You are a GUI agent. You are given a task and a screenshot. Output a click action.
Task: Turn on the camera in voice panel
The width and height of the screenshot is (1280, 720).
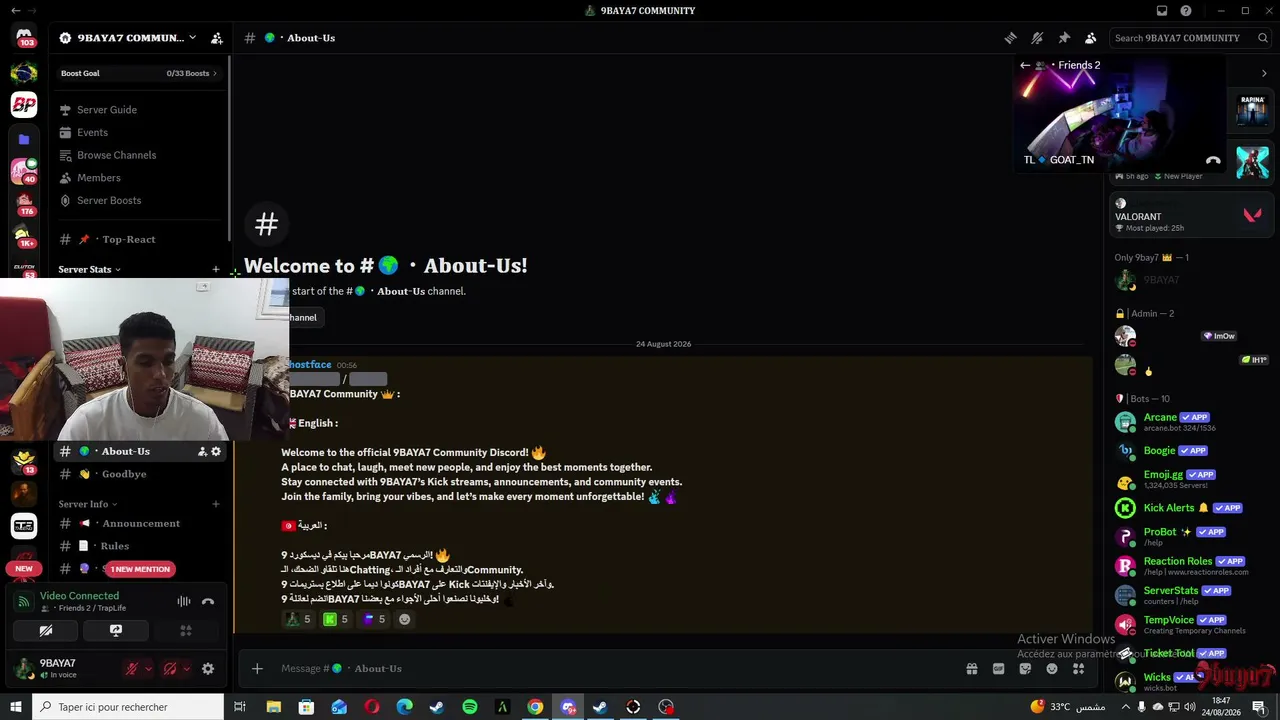(x=45, y=631)
